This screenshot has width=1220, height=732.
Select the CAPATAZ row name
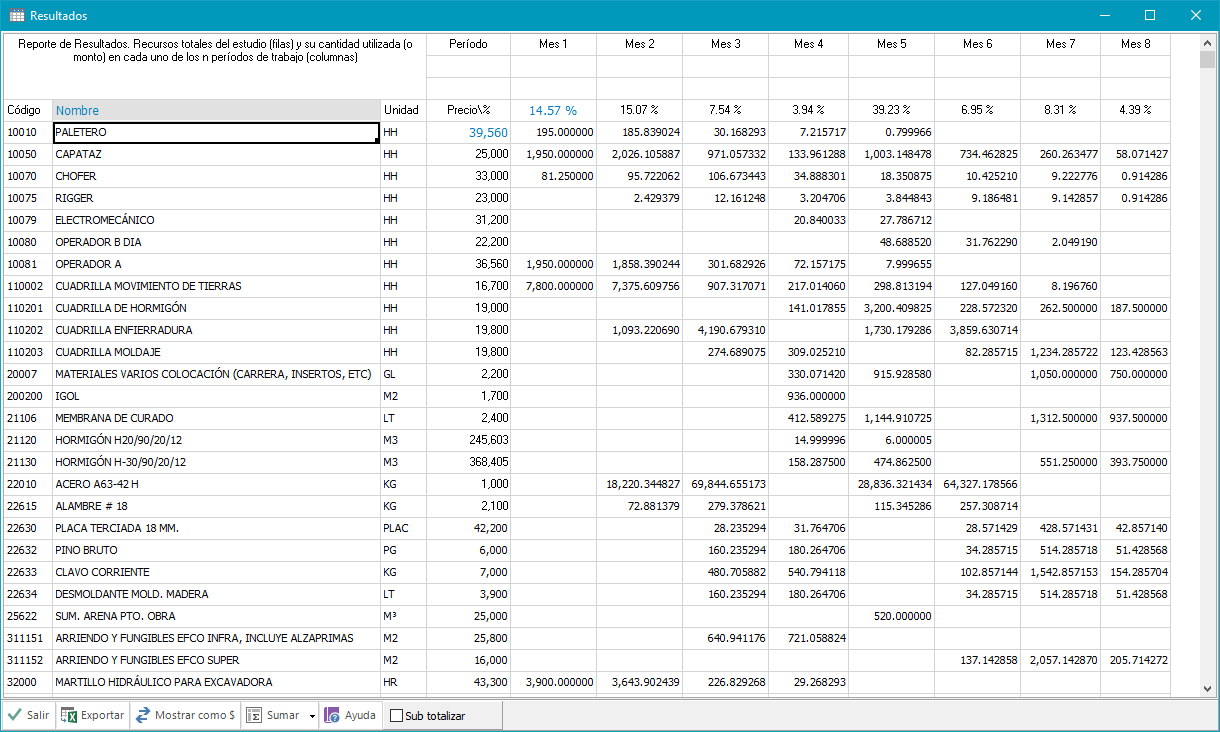tap(215, 154)
